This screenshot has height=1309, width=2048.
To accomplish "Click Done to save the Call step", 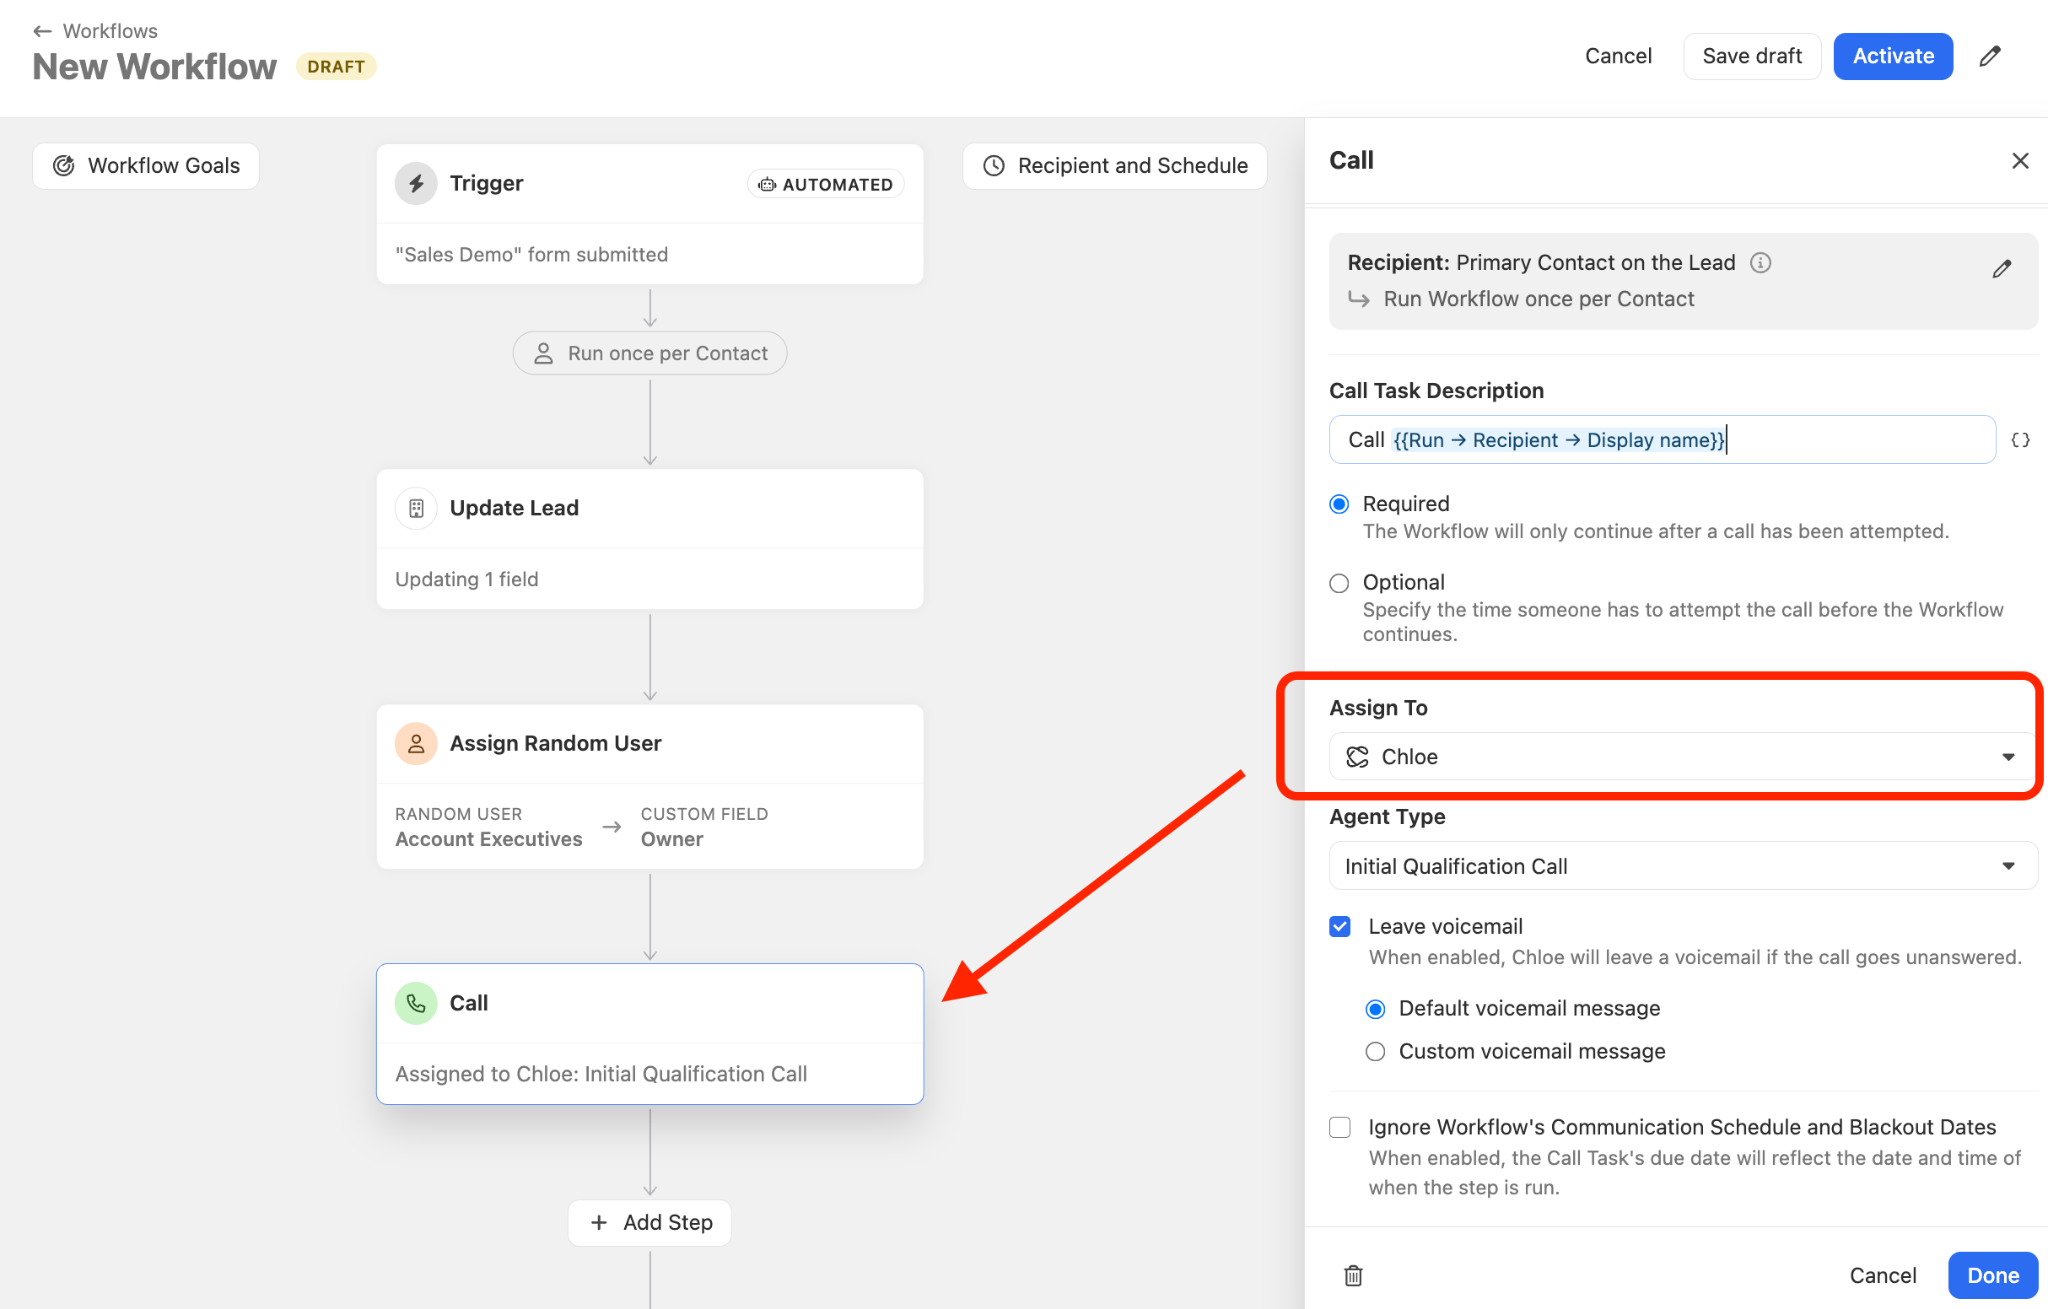I will 1992,1276.
